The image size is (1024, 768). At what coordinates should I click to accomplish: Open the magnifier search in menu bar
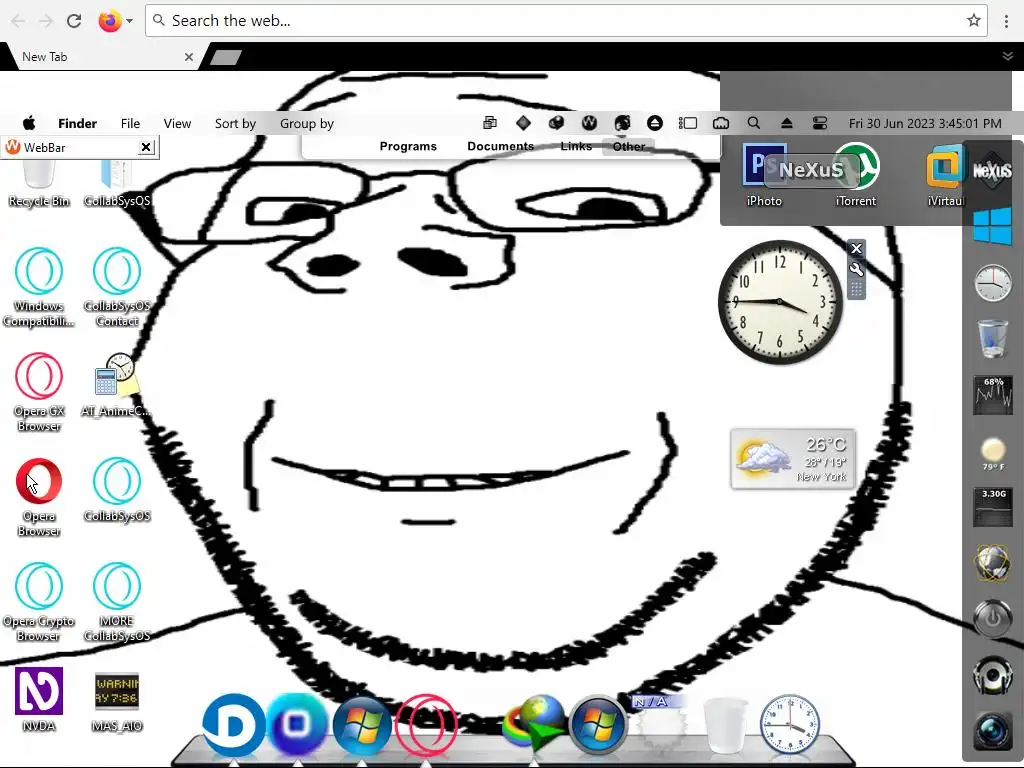[754, 123]
